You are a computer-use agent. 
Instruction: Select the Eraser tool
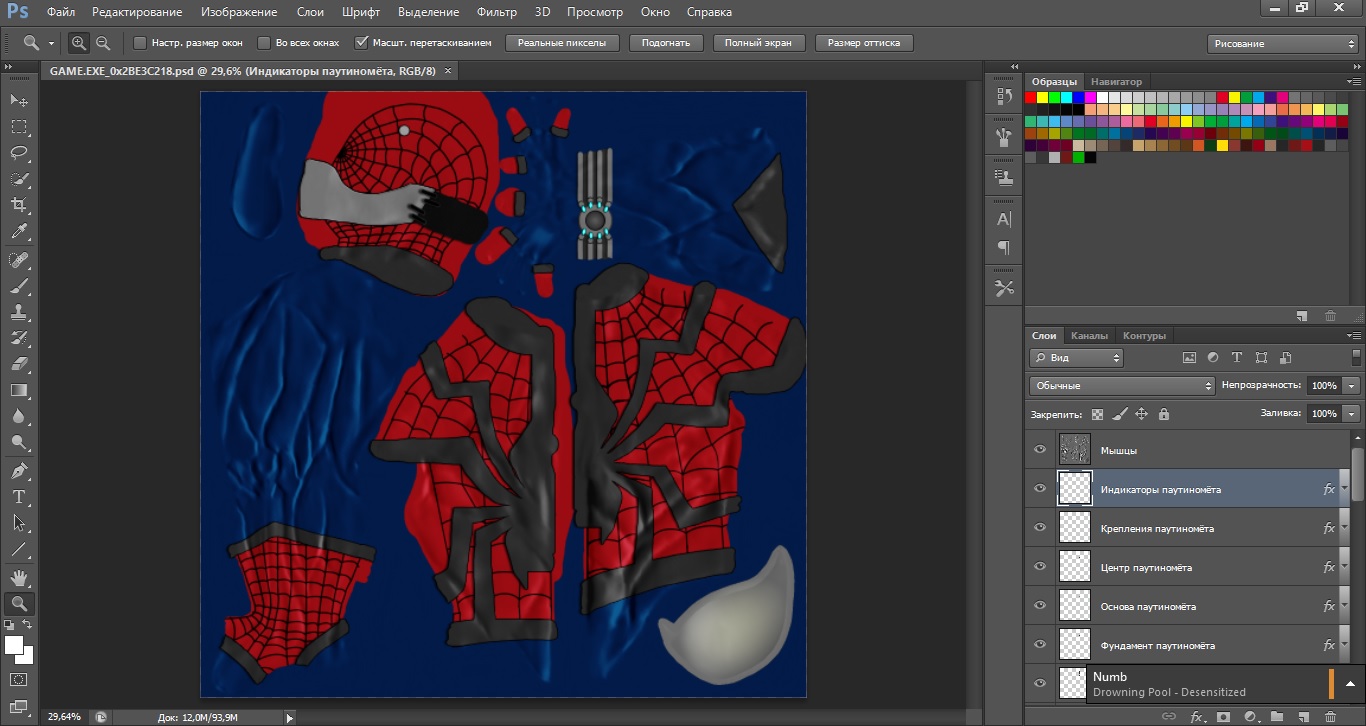coord(19,364)
